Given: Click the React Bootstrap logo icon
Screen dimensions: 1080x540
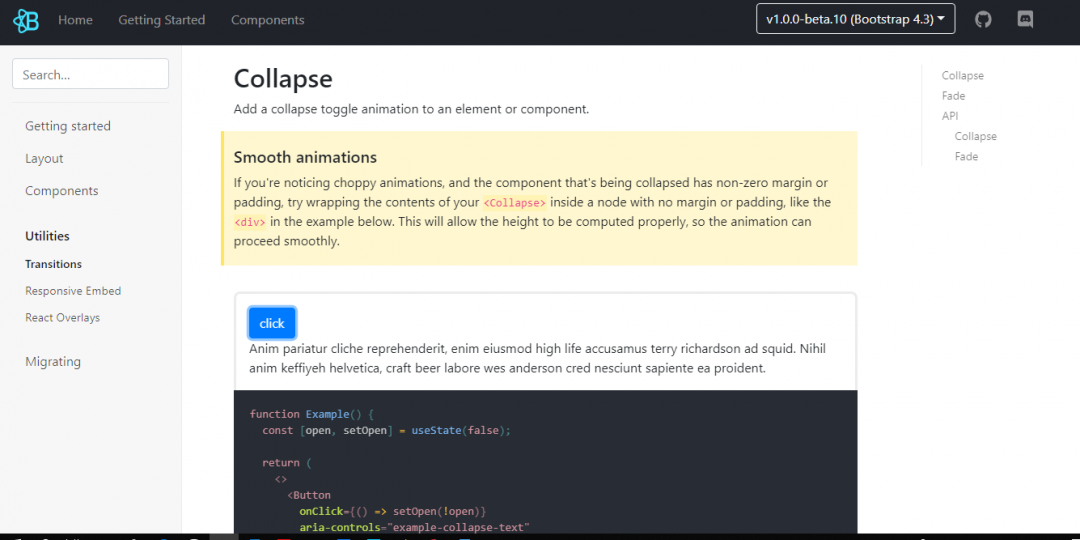Looking at the screenshot, I should tap(26, 21).
